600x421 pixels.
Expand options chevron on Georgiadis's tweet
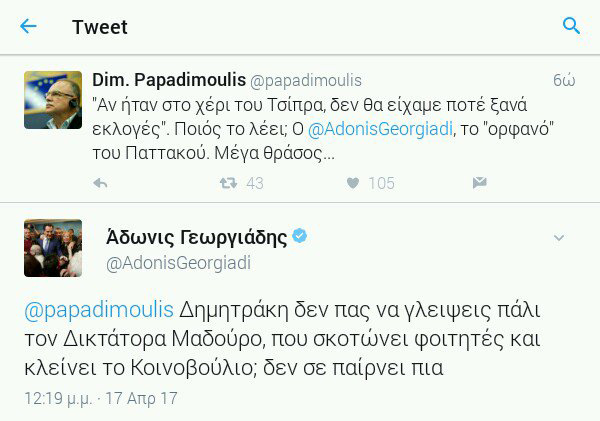click(x=560, y=237)
